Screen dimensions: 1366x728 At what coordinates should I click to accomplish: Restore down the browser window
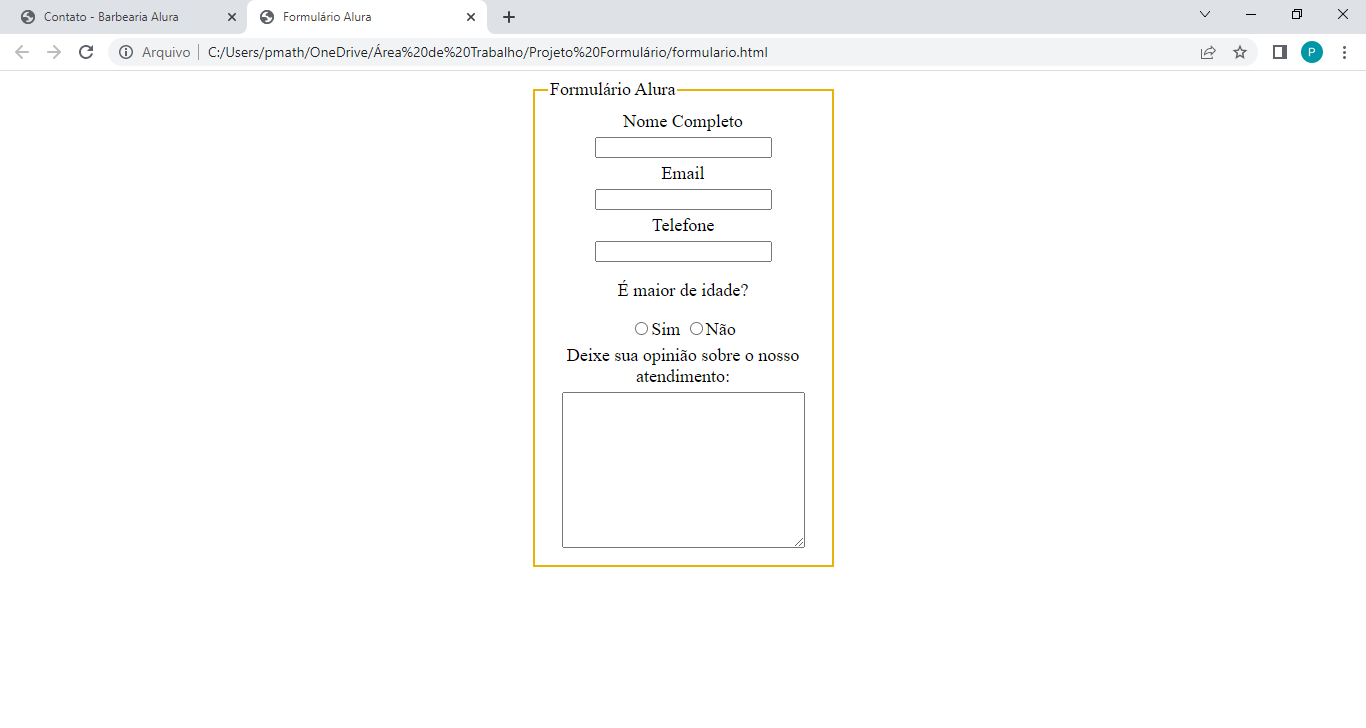coord(1297,14)
